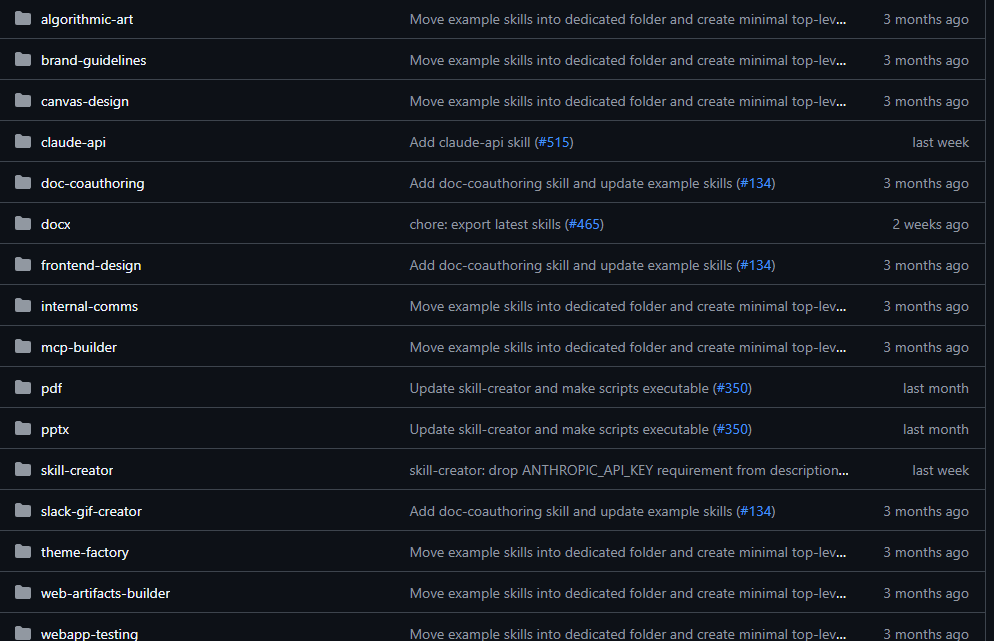Screen dimensions: 994x641
Task: Open the skill-creator commit message link
Action: (628, 469)
